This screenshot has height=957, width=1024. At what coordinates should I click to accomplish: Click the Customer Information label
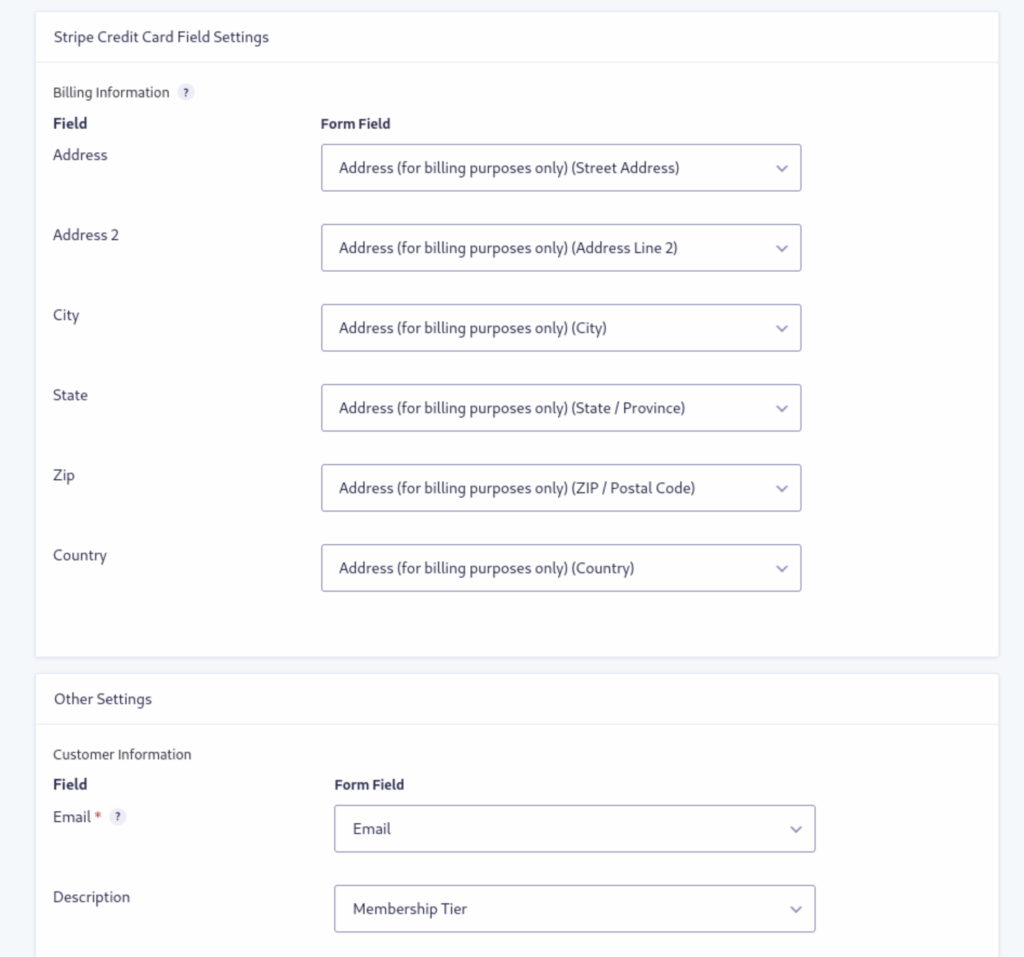[122, 755]
